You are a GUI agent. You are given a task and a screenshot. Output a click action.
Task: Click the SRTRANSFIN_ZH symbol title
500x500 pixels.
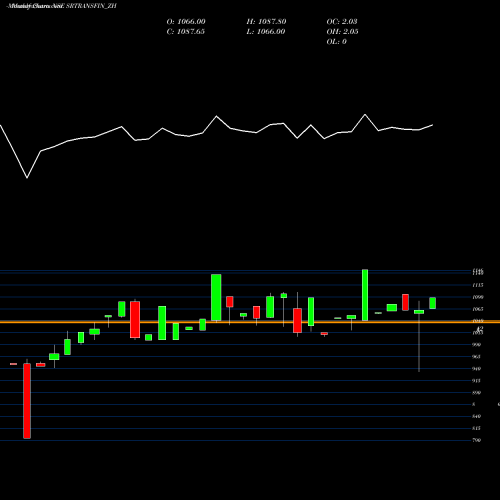90,6
